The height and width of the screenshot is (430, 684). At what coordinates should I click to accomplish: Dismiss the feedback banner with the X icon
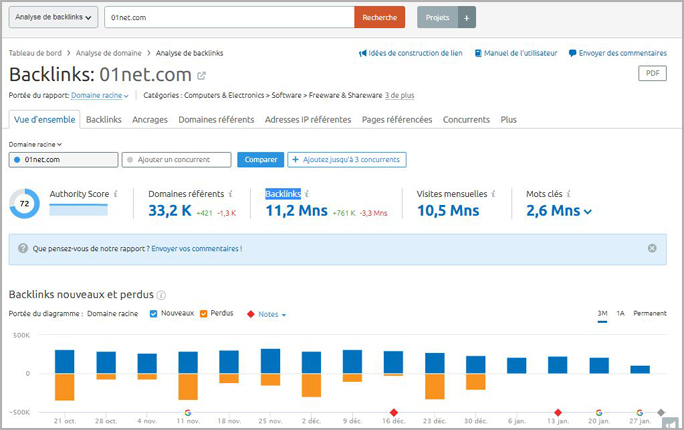click(x=652, y=248)
